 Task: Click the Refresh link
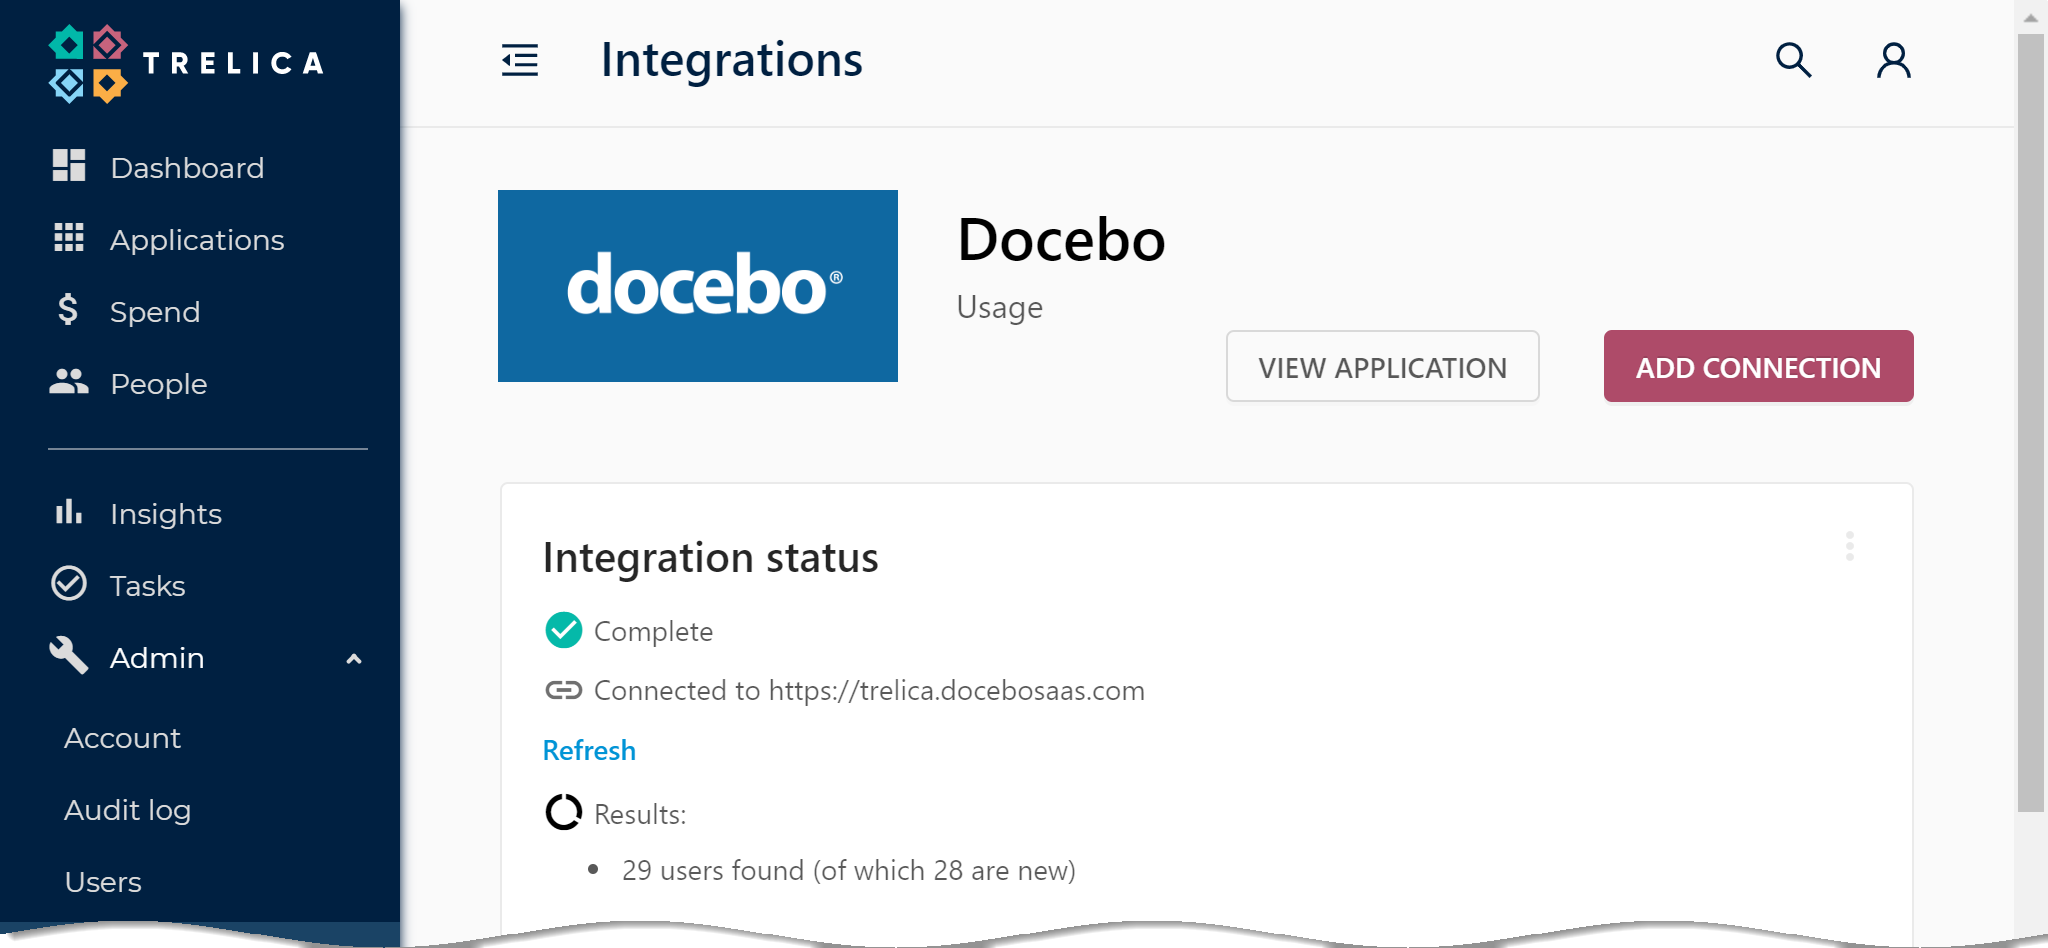pos(589,750)
